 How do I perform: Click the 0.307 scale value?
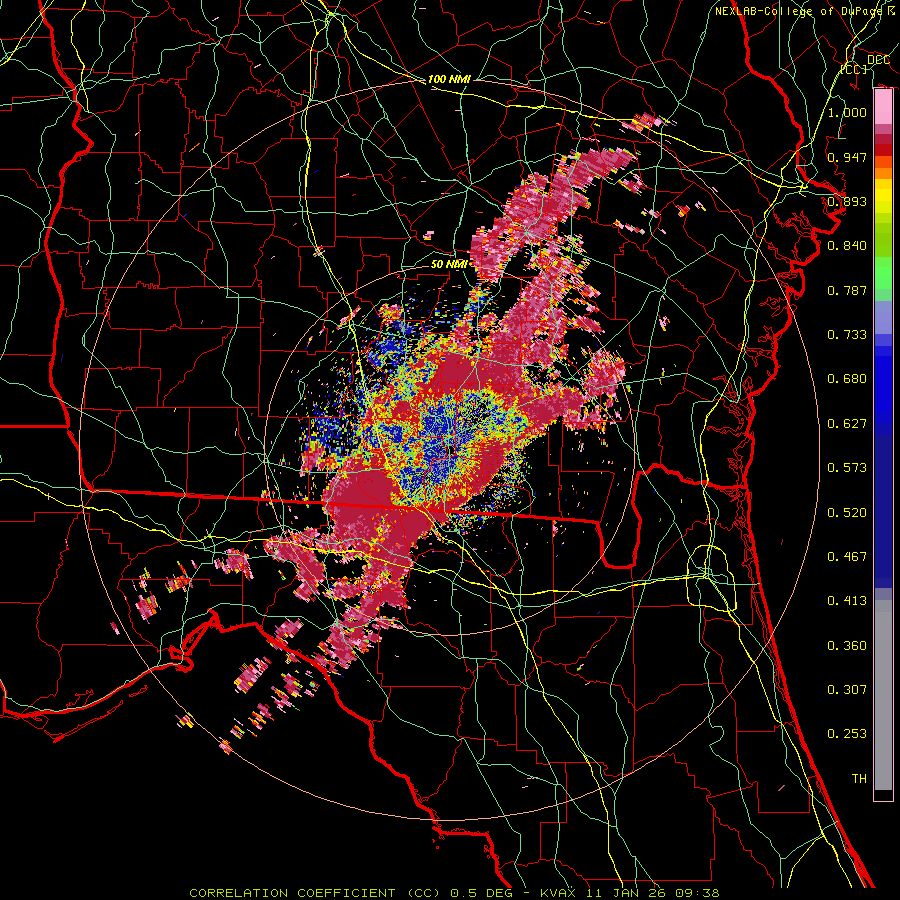pos(847,690)
